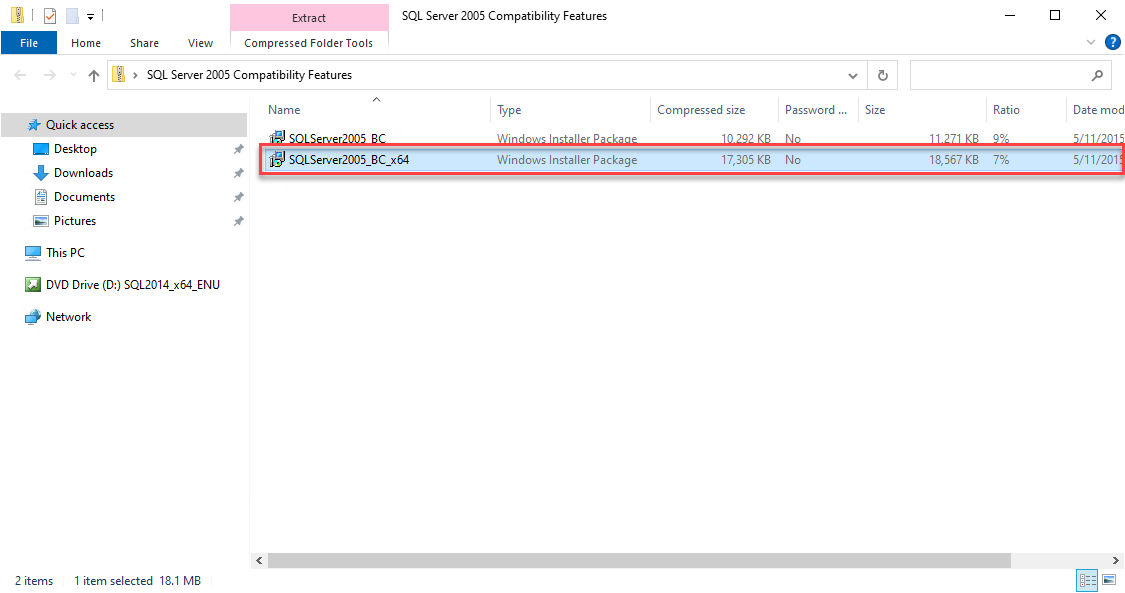Go back with the Back arrow
This screenshot has width=1125, height=593.
coord(20,75)
